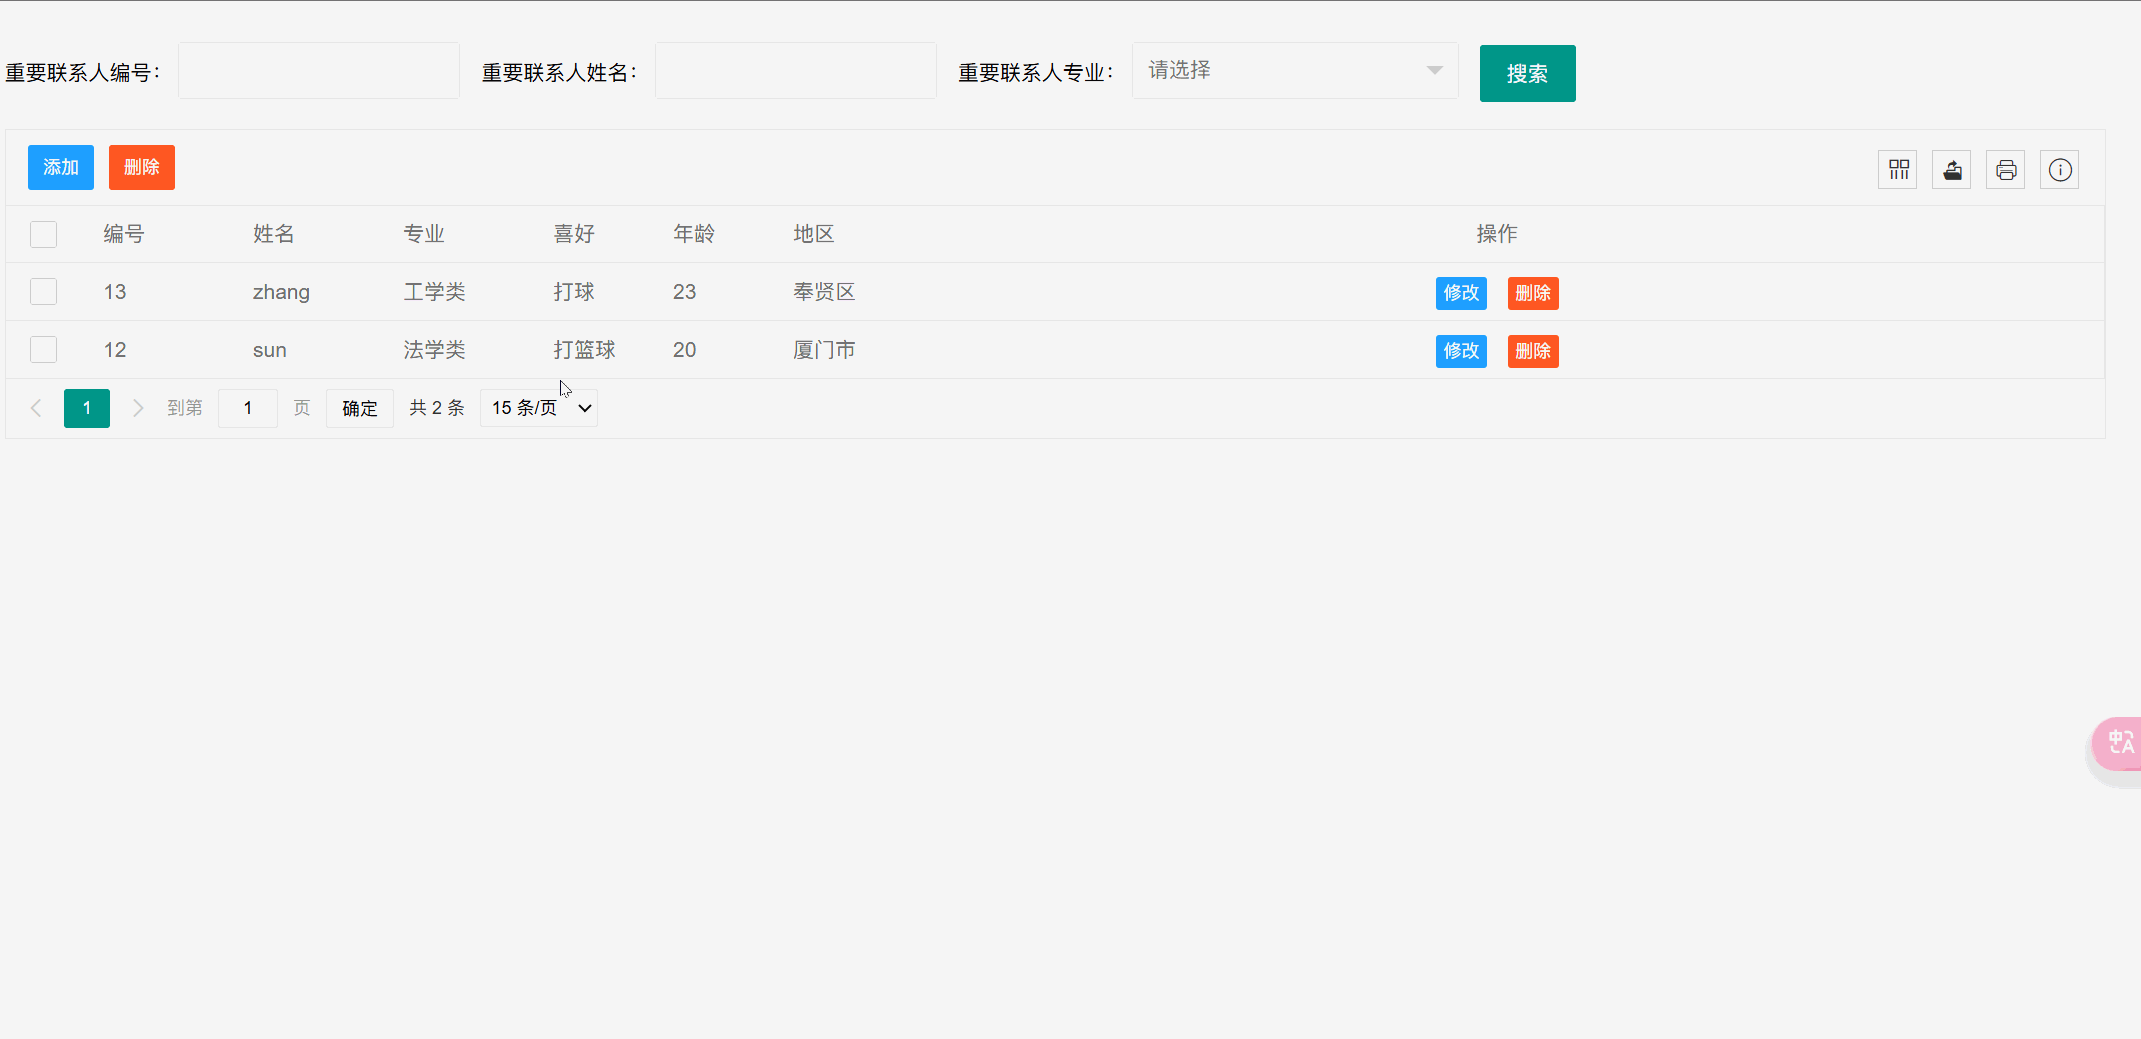Click the previous page arrow
2141x1039 pixels.
point(36,408)
